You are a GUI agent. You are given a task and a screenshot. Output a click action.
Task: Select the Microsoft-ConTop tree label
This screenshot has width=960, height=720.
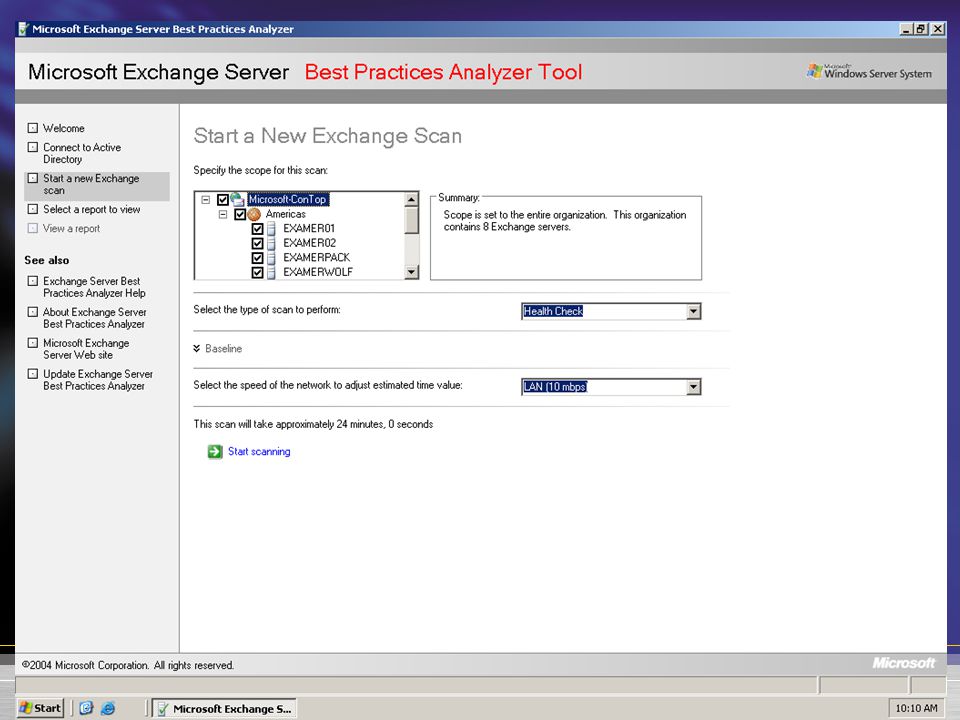288,200
